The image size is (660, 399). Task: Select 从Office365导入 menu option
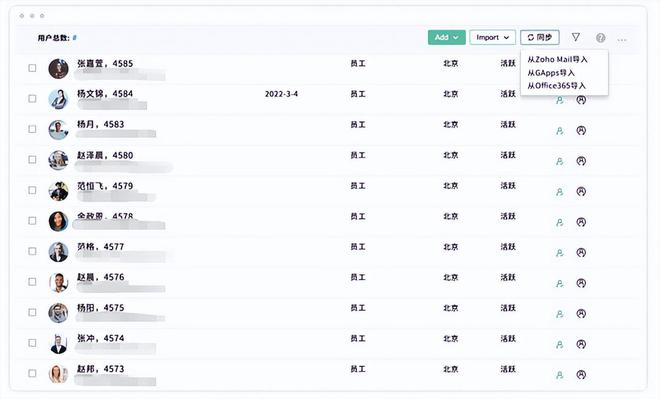(556, 85)
